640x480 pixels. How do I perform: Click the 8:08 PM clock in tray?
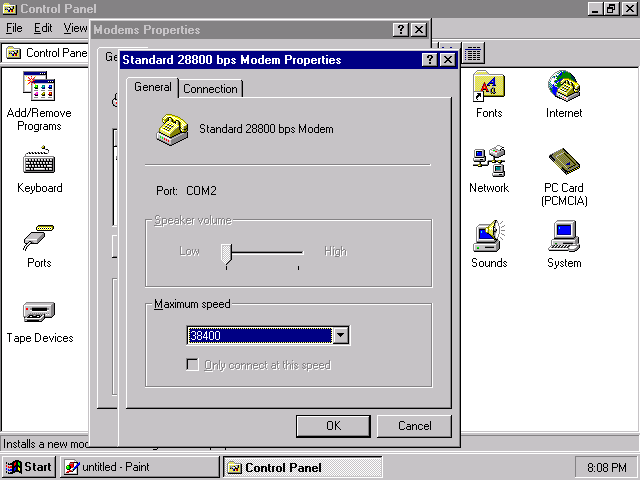coord(607,467)
